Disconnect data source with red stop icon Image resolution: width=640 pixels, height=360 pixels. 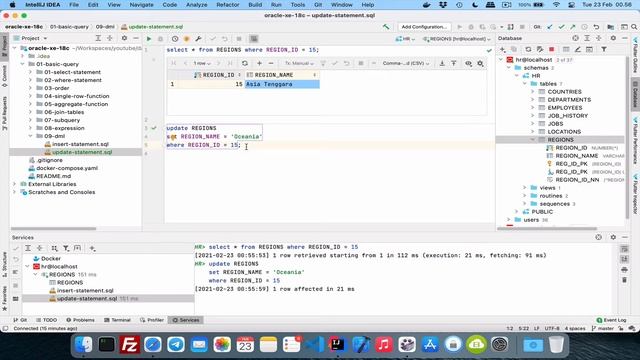pyautogui.click(x=551, y=49)
